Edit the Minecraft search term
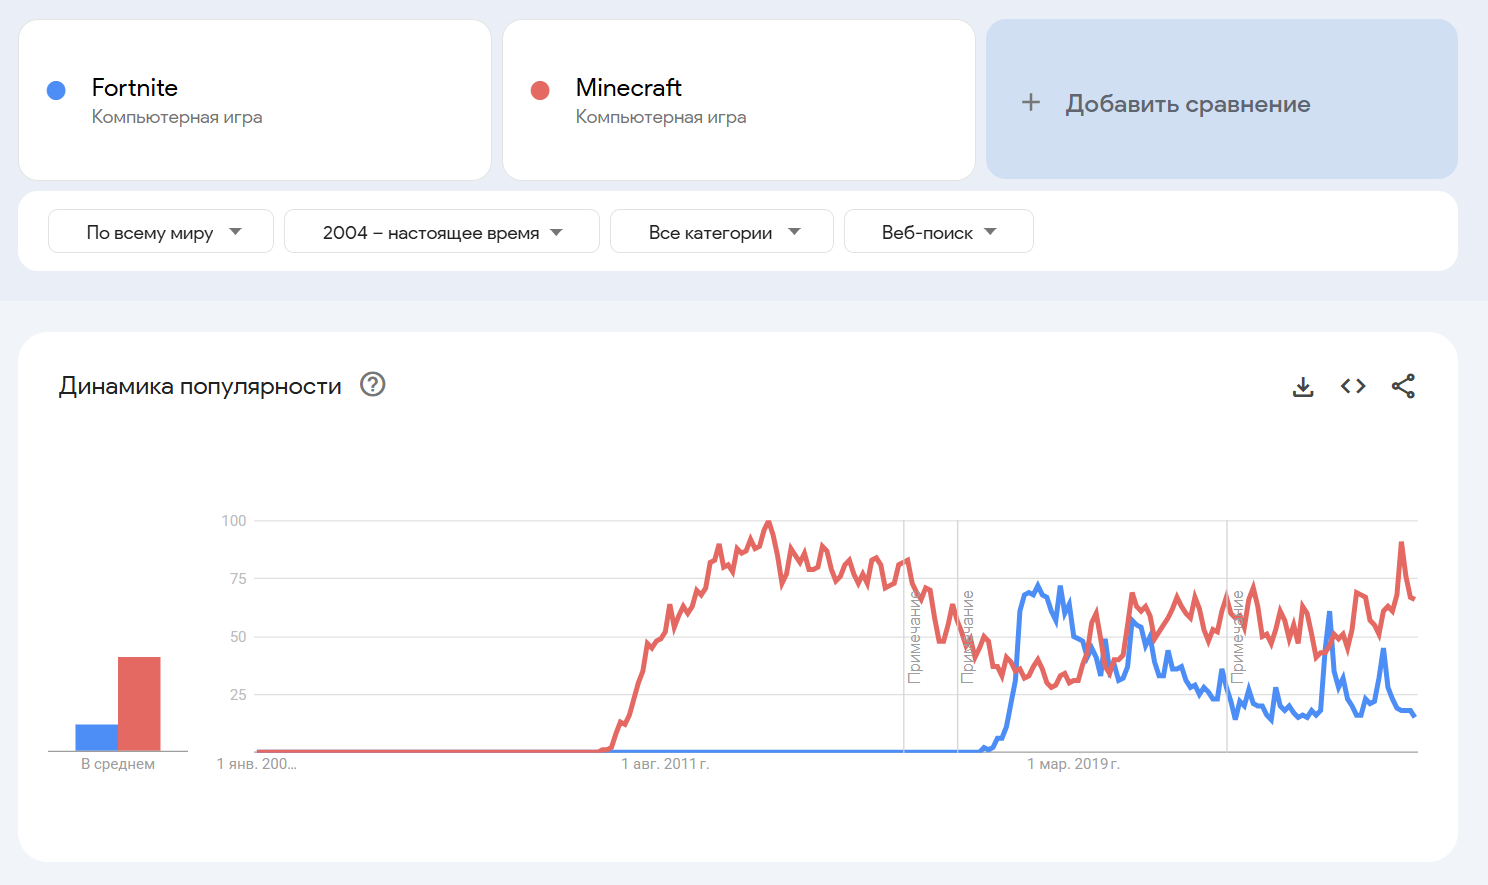This screenshot has height=885, width=1488. (x=628, y=88)
